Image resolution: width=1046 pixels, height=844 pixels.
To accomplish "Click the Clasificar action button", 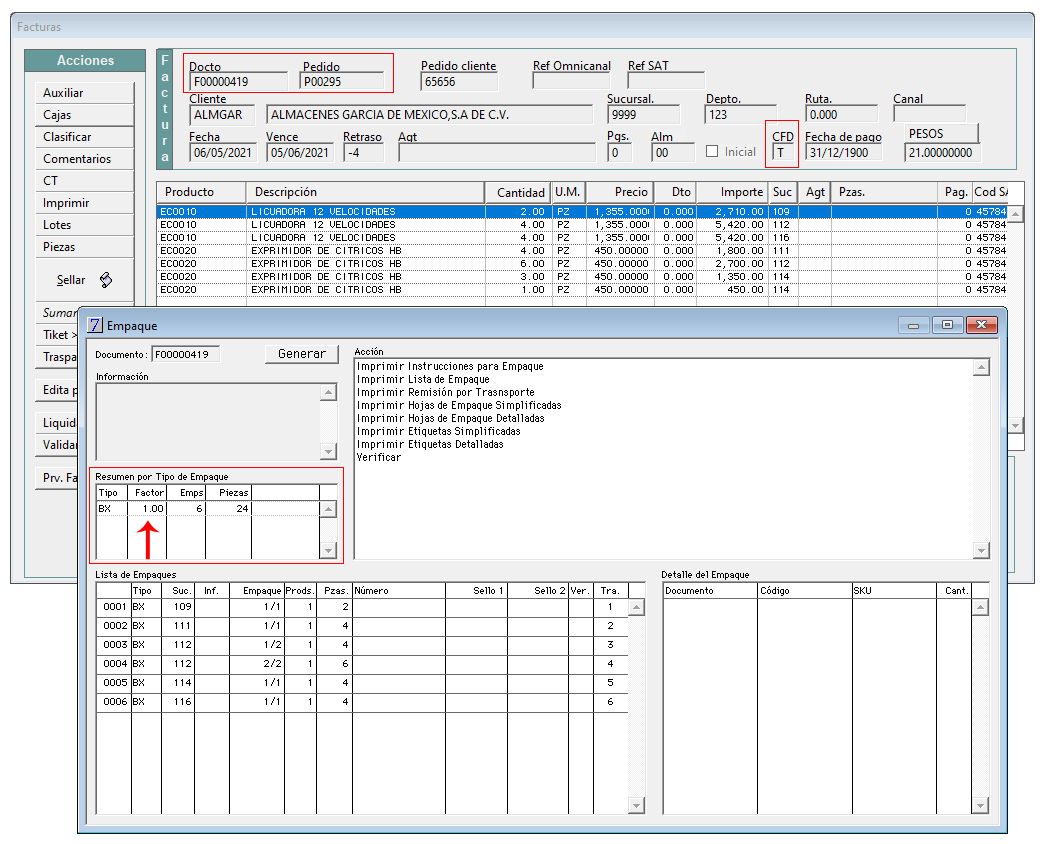I will coord(84,137).
